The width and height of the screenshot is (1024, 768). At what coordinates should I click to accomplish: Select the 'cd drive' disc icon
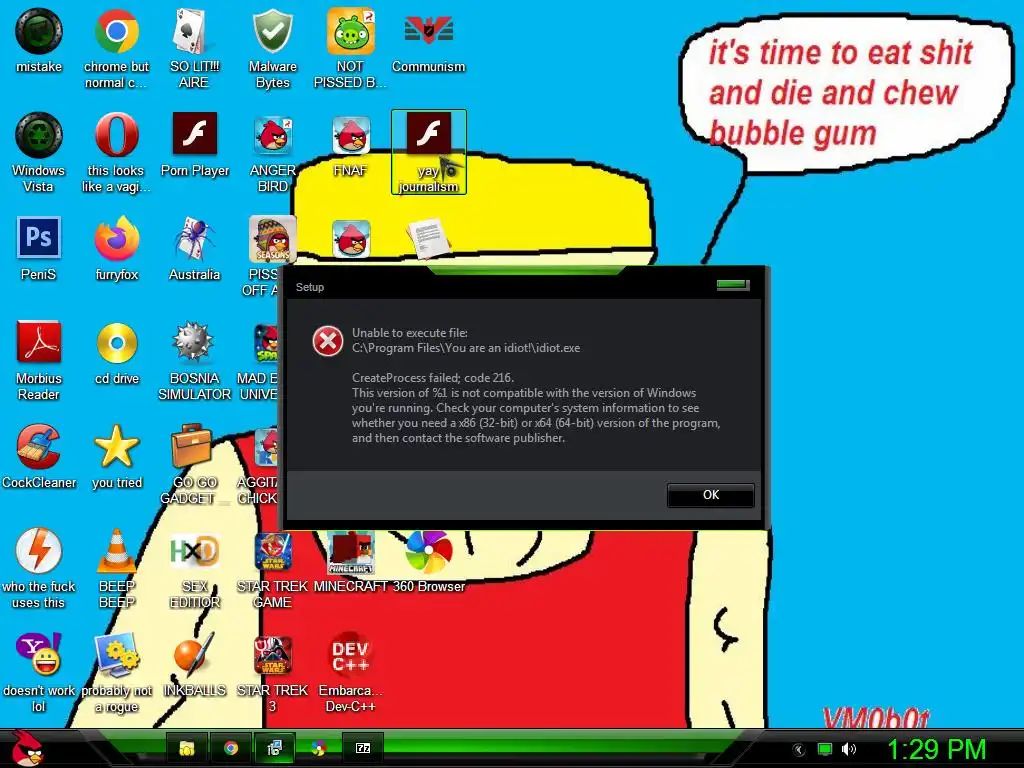(x=116, y=353)
